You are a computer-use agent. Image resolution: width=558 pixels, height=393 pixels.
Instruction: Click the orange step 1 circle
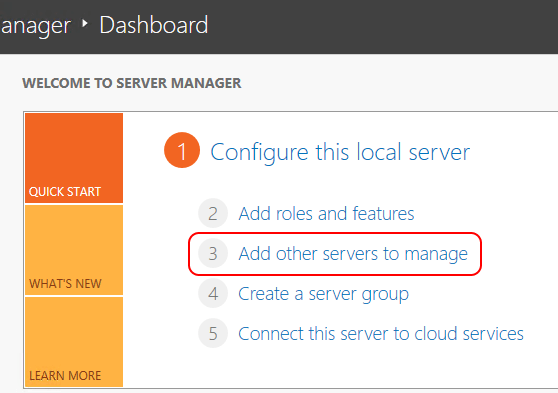click(x=182, y=150)
